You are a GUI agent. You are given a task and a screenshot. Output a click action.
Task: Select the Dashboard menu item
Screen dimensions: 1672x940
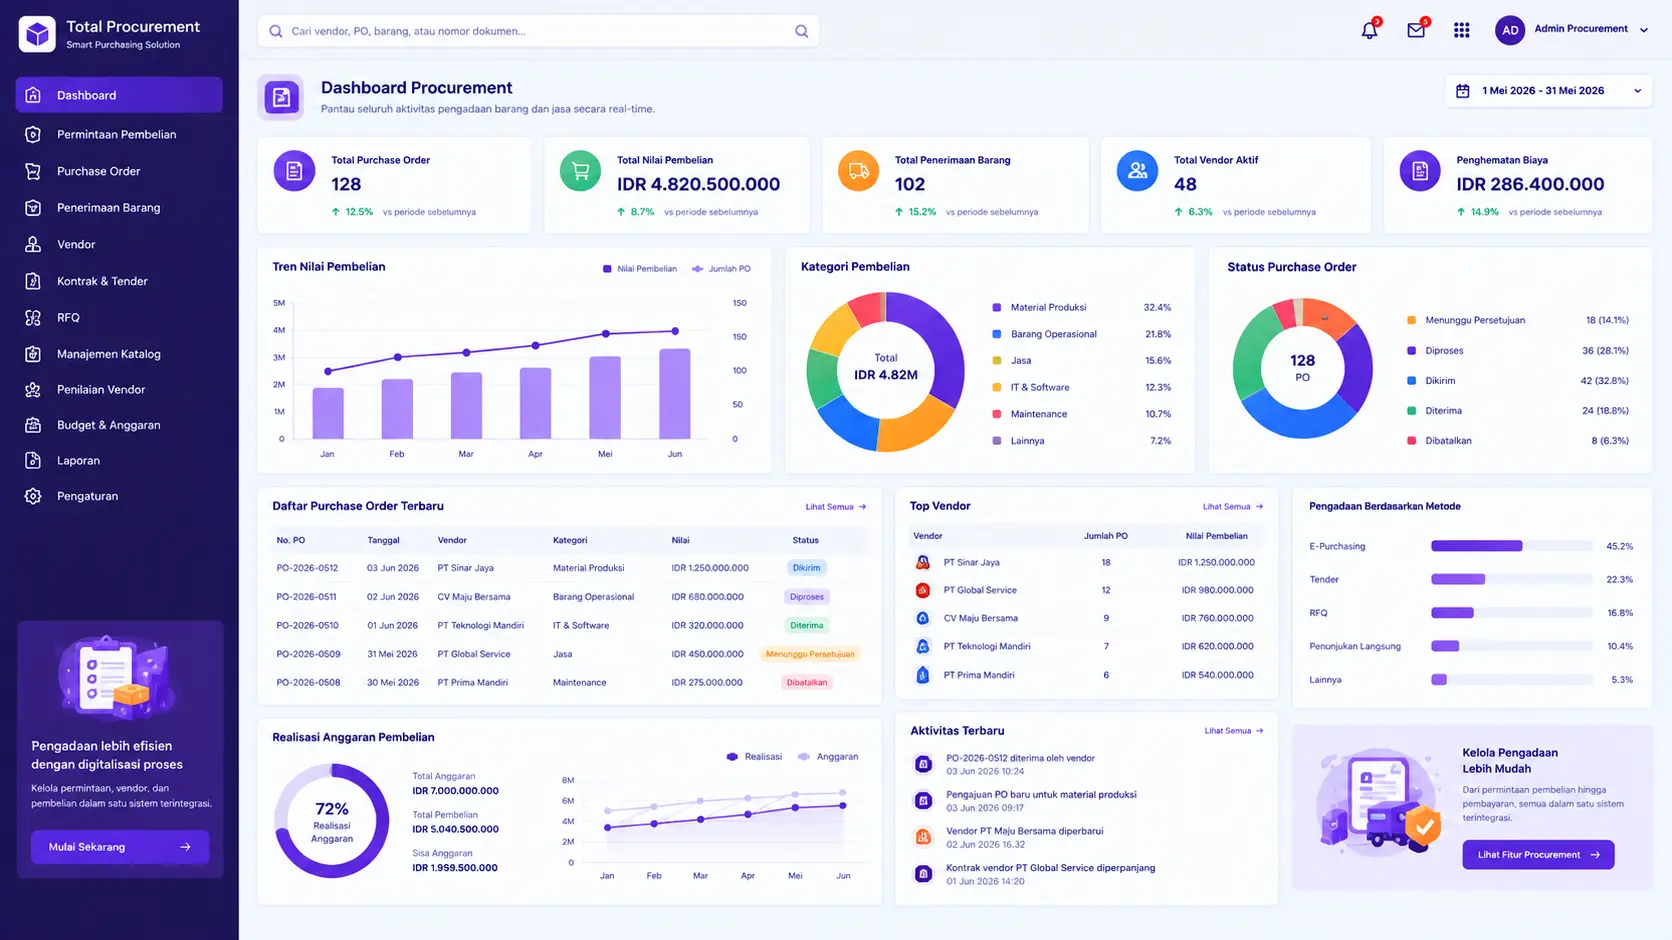(x=119, y=95)
